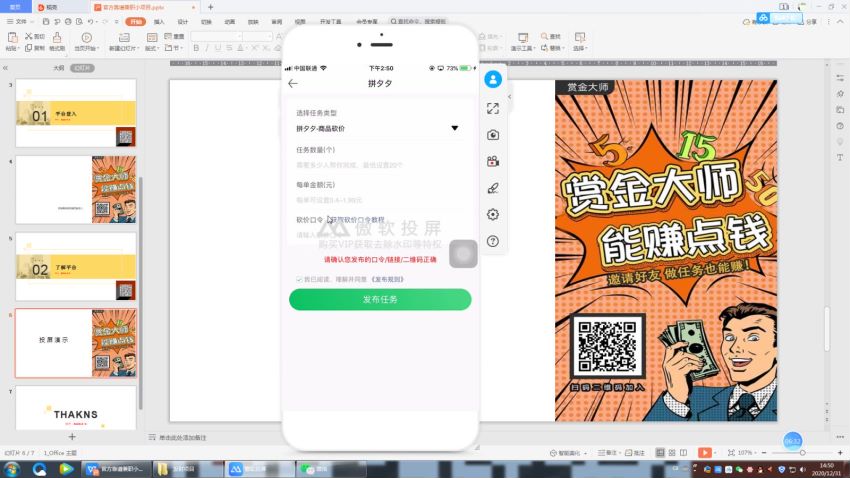The height and width of the screenshot is (478, 850).
Task: Add a new slide with the plus below thumbnails
Action: [72, 436]
